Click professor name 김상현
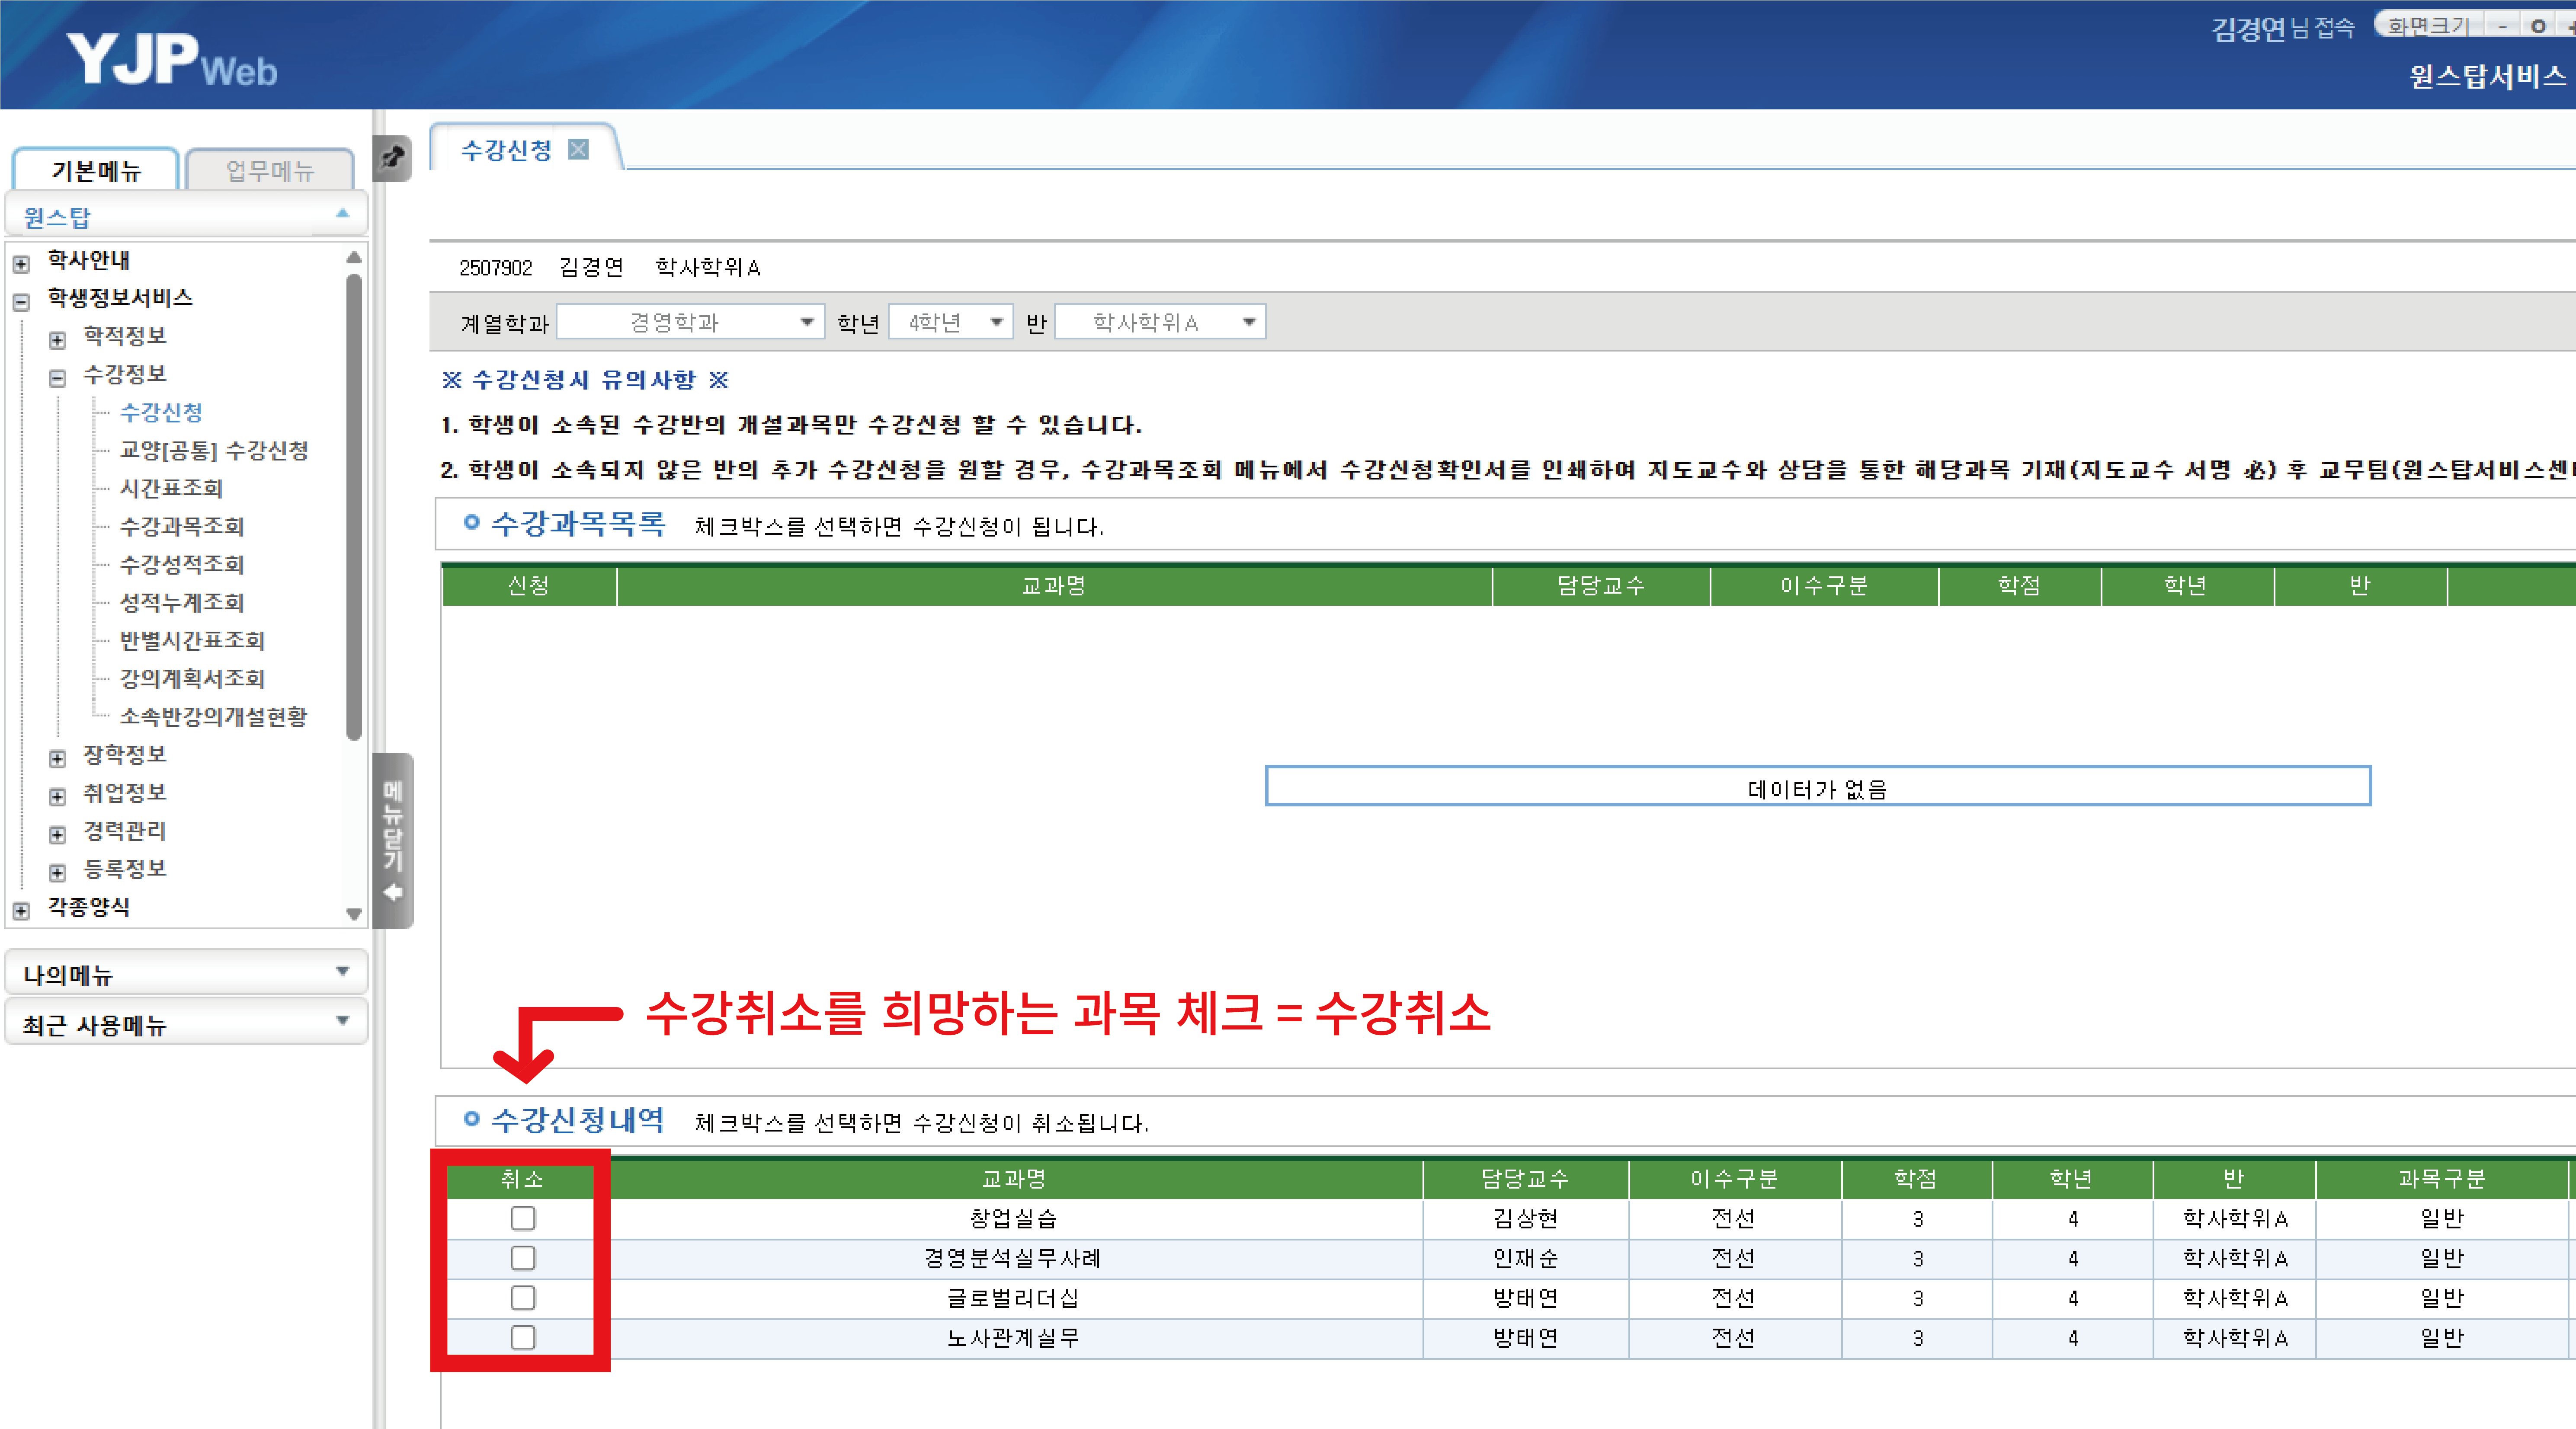This screenshot has height=1429, width=2576. 1525,1218
